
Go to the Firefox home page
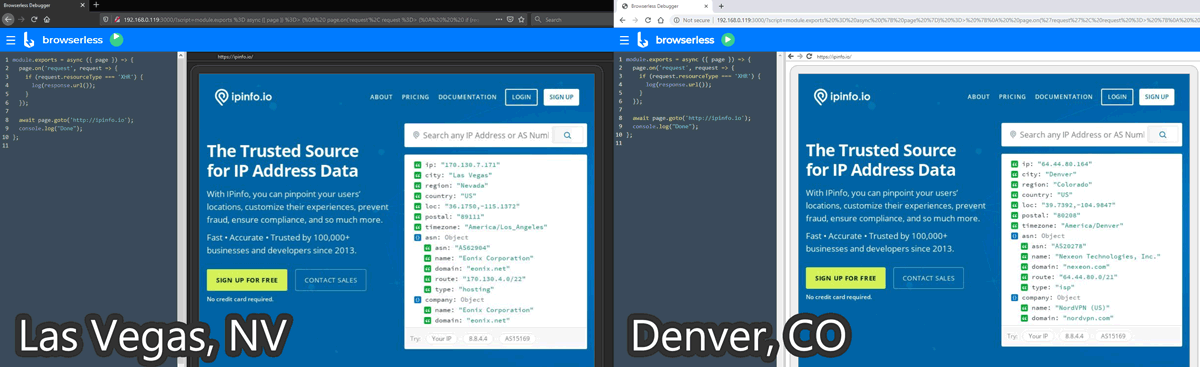[47, 19]
